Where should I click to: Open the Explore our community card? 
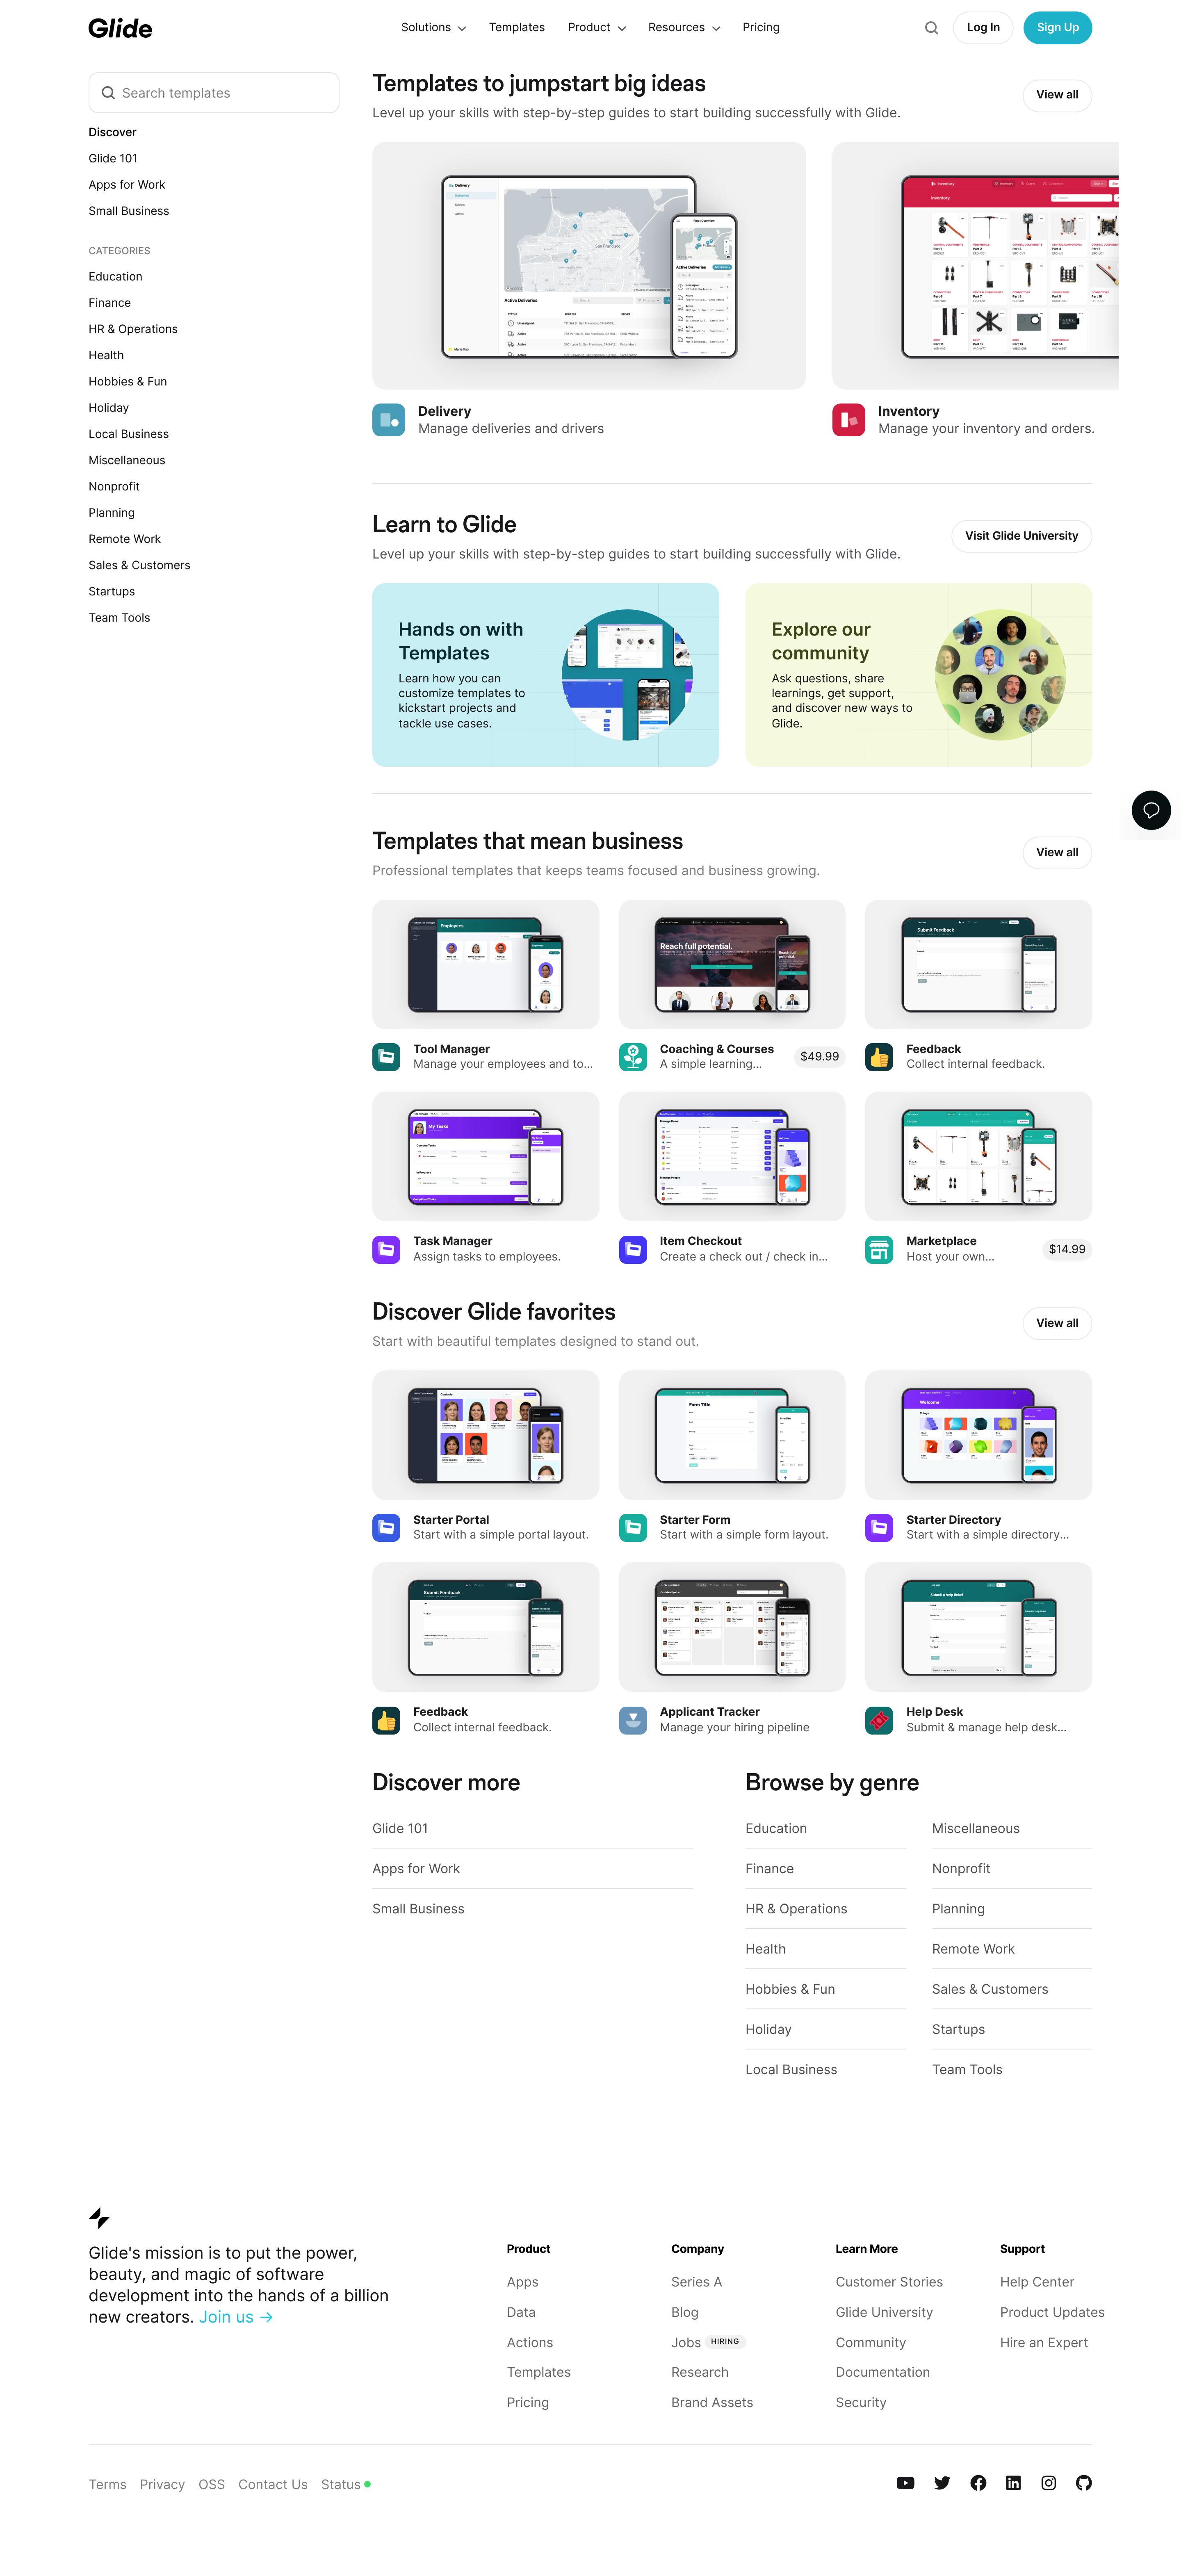tap(918, 675)
